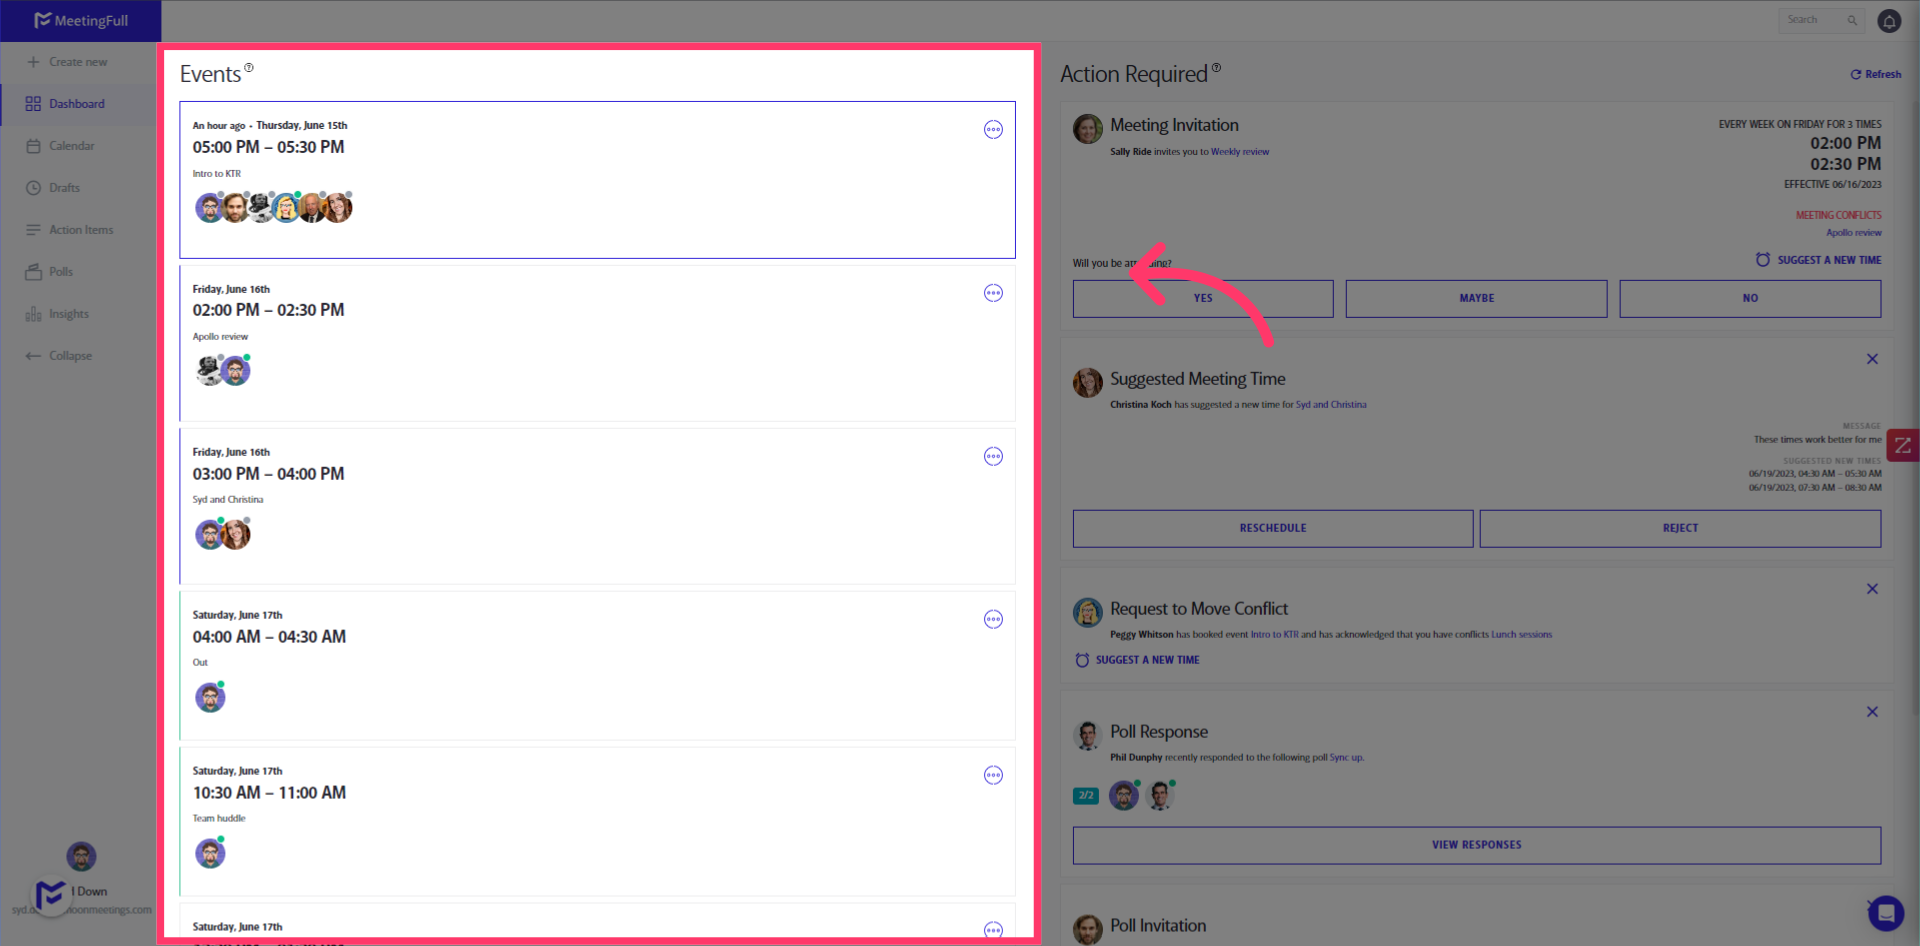
Task: View Insights from the sidebar
Action: pos(68,313)
